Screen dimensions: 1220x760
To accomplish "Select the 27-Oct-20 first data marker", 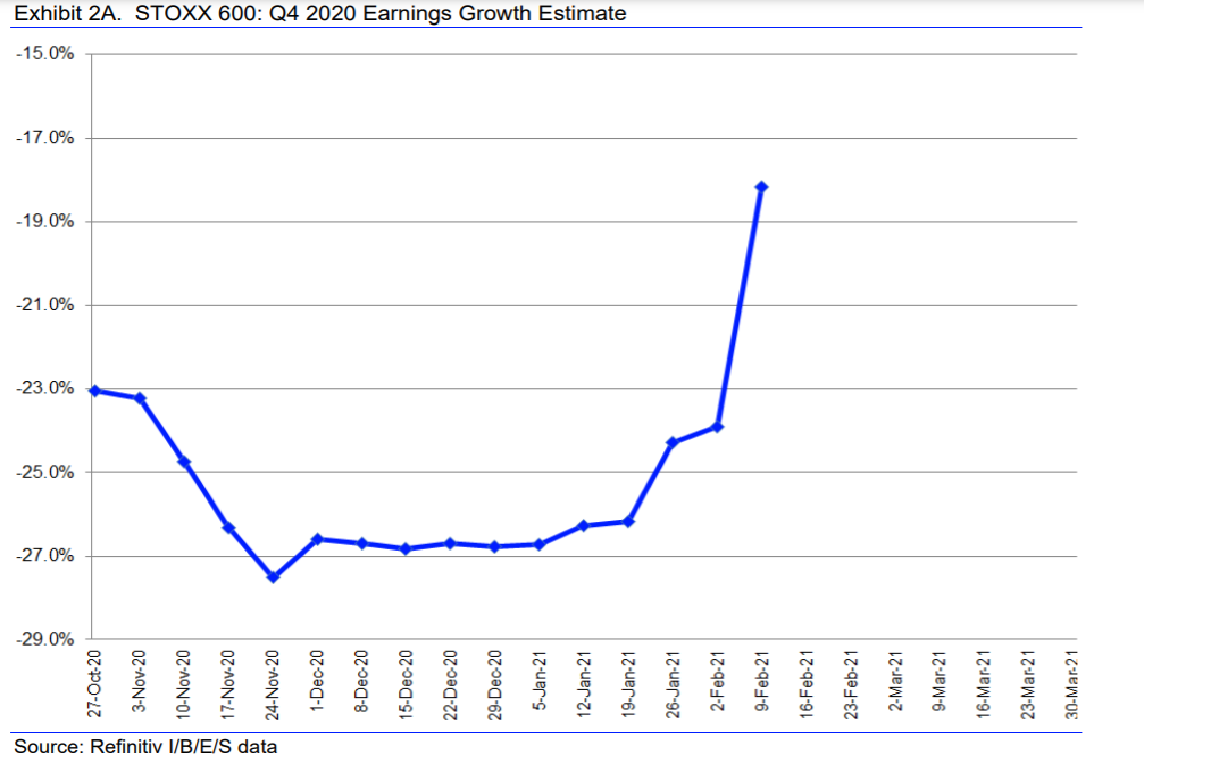I will (95, 390).
